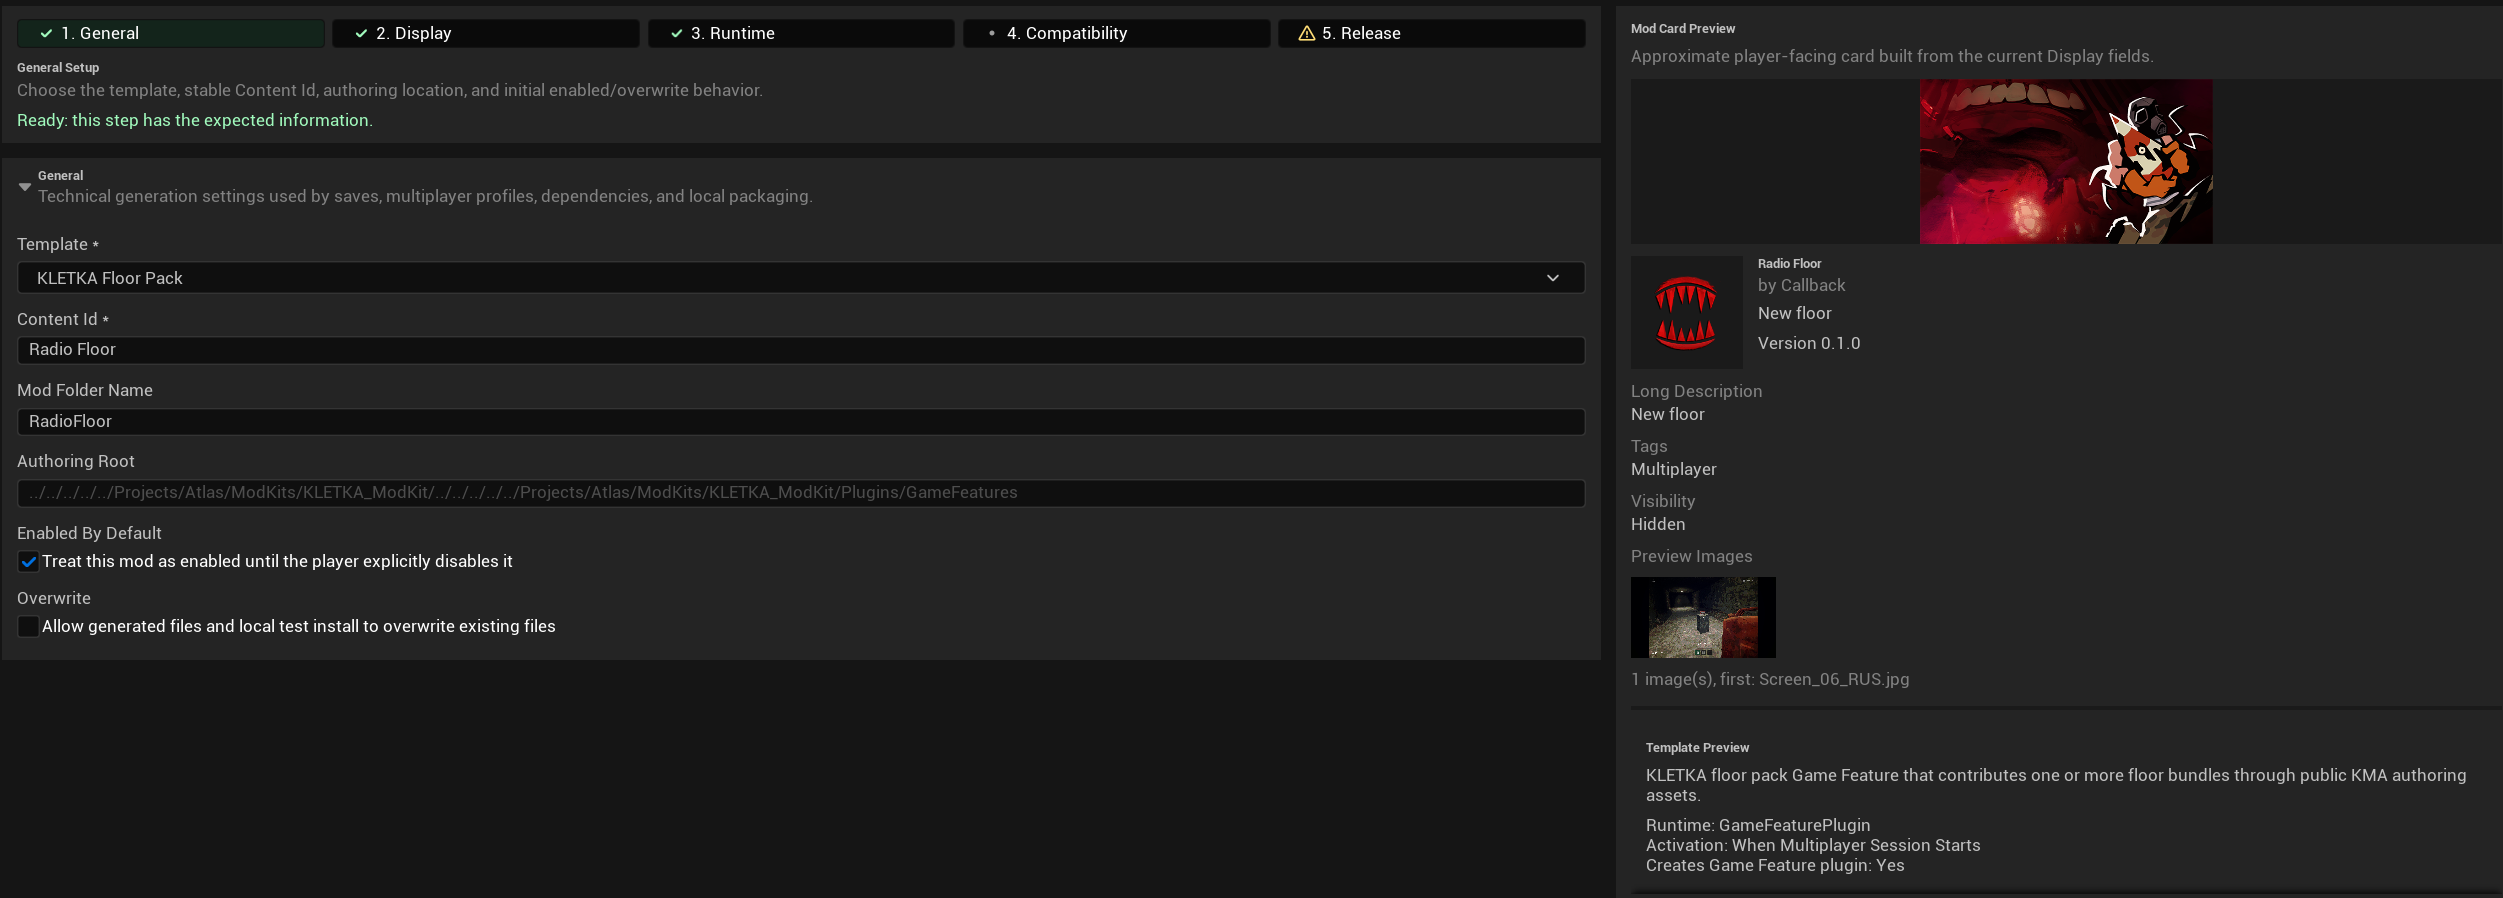Uncheck the Enabled By Default checkbox
This screenshot has width=2503, height=898.
28,562
